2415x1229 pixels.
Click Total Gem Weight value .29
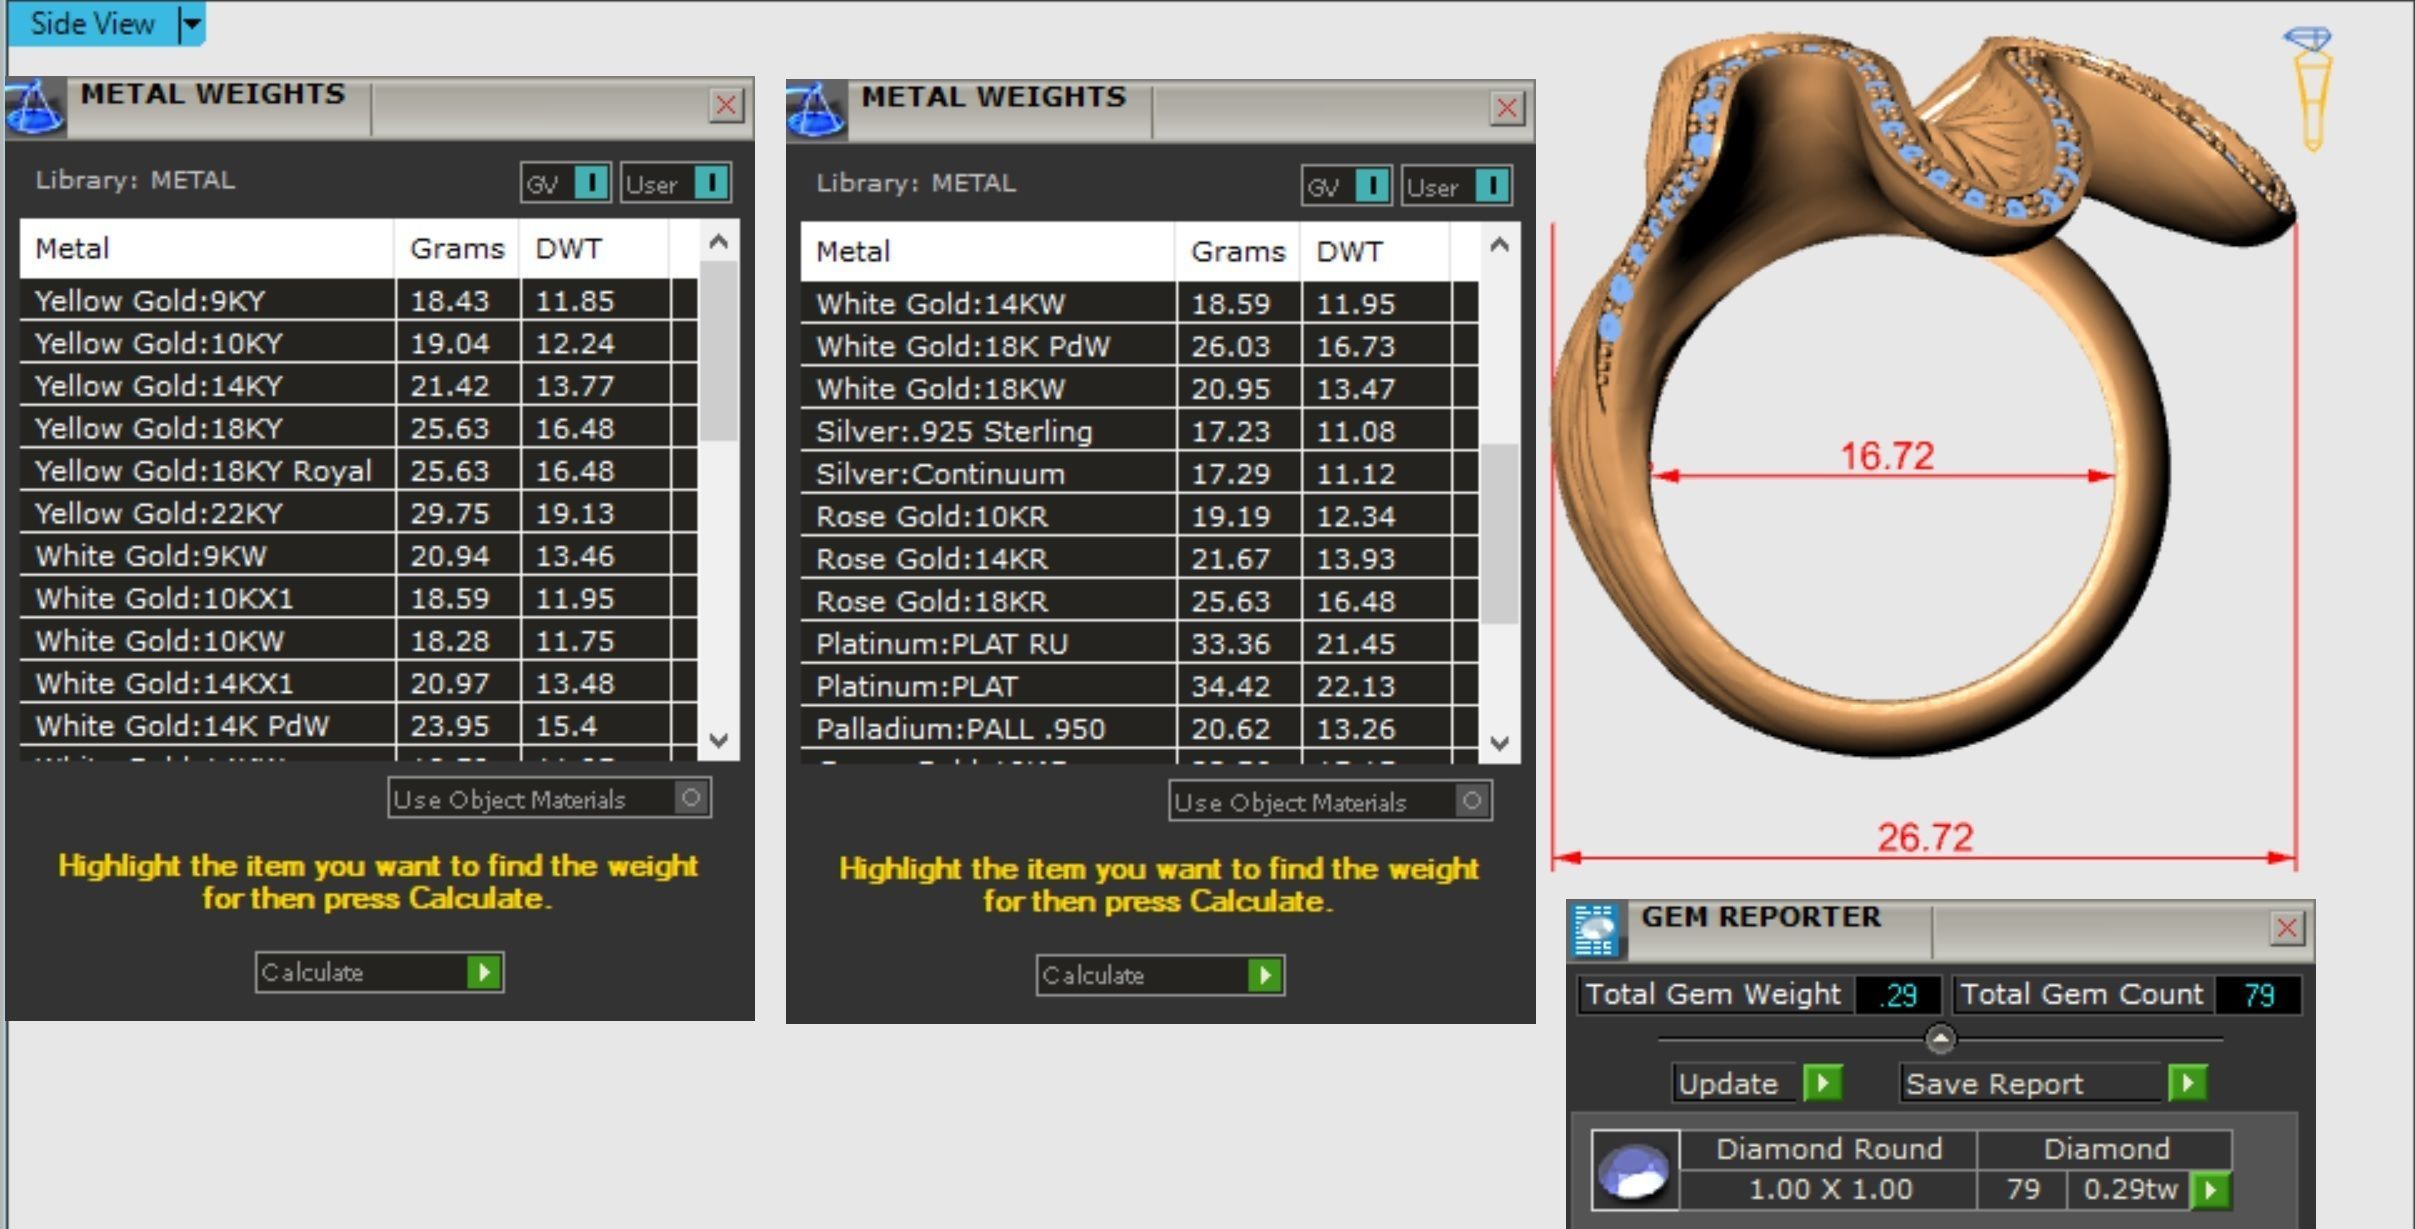(x=1897, y=995)
